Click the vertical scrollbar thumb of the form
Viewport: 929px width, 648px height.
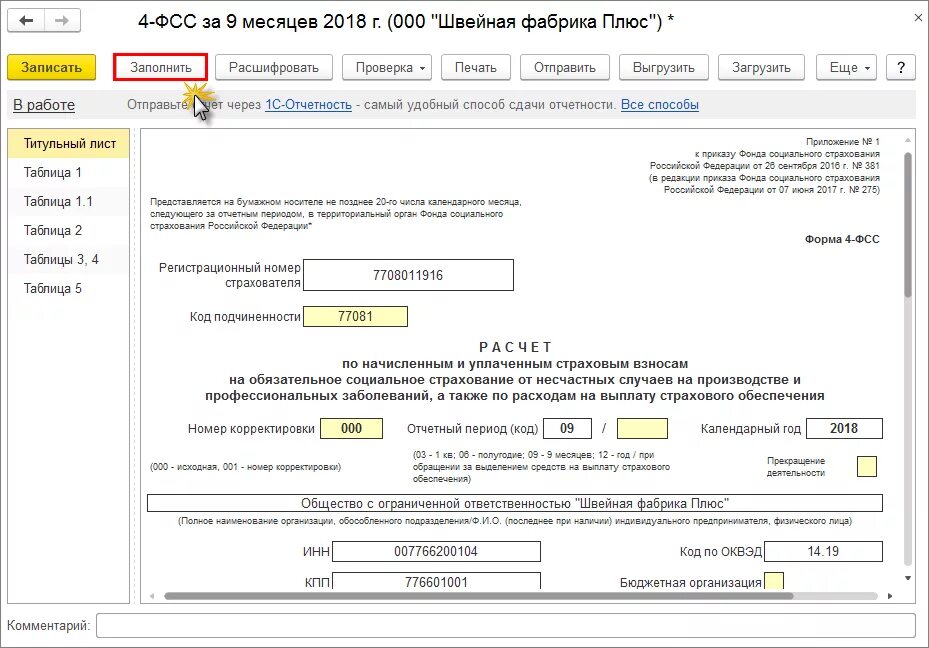pos(908,225)
